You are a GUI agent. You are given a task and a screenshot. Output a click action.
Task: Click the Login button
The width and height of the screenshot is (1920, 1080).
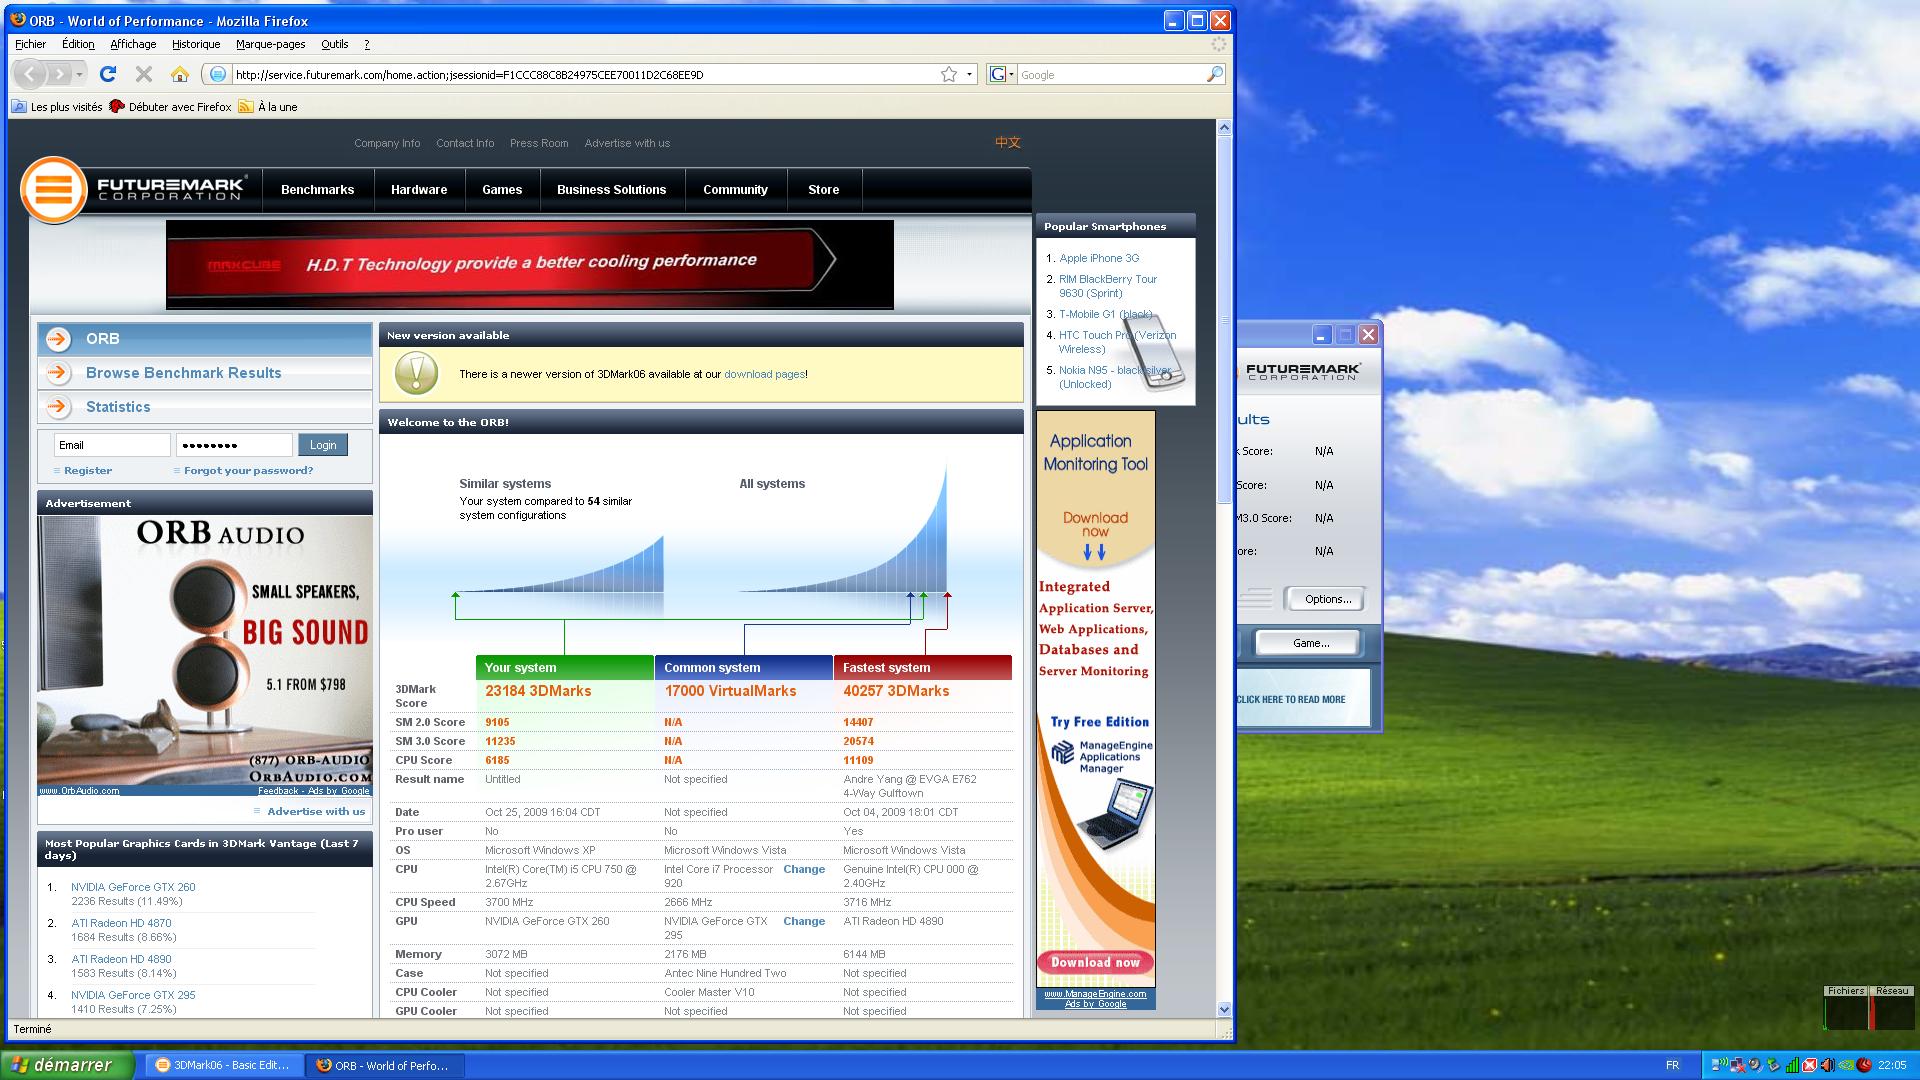click(x=322, y=444)
